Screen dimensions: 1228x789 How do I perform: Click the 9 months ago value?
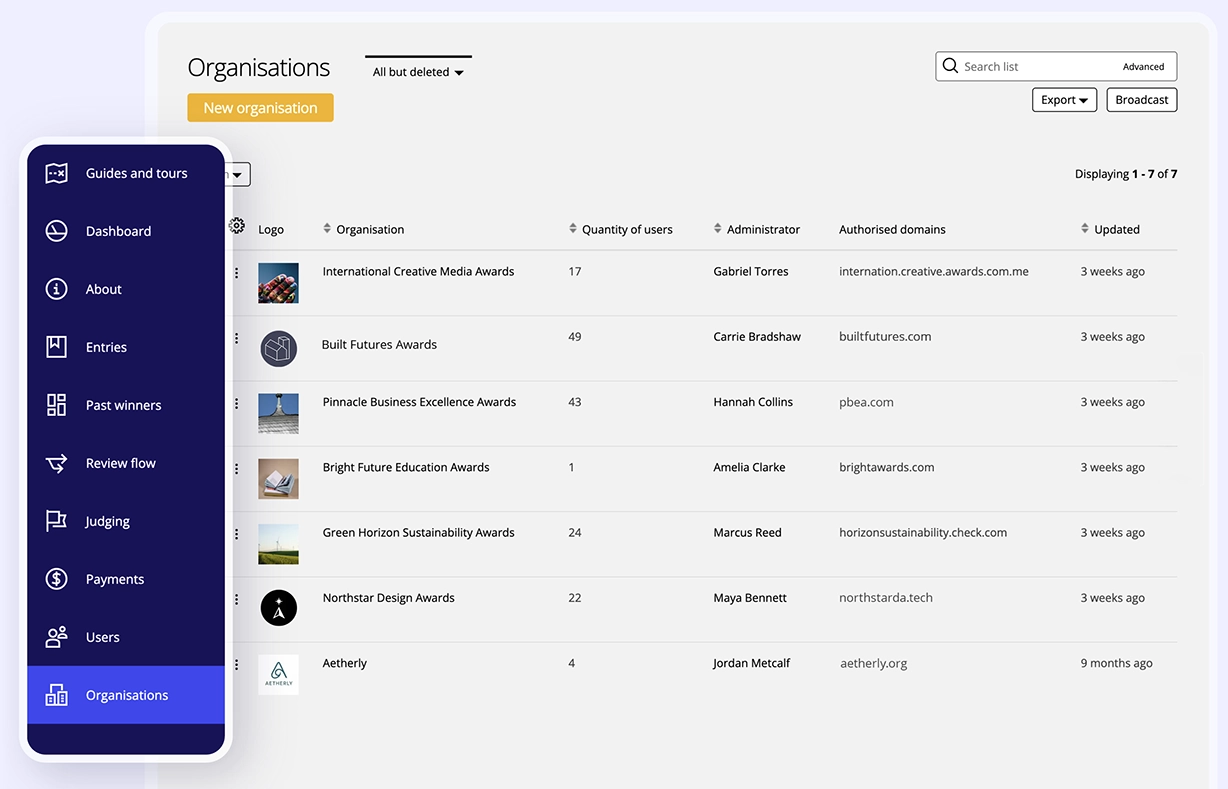[x=1116, y=663]
